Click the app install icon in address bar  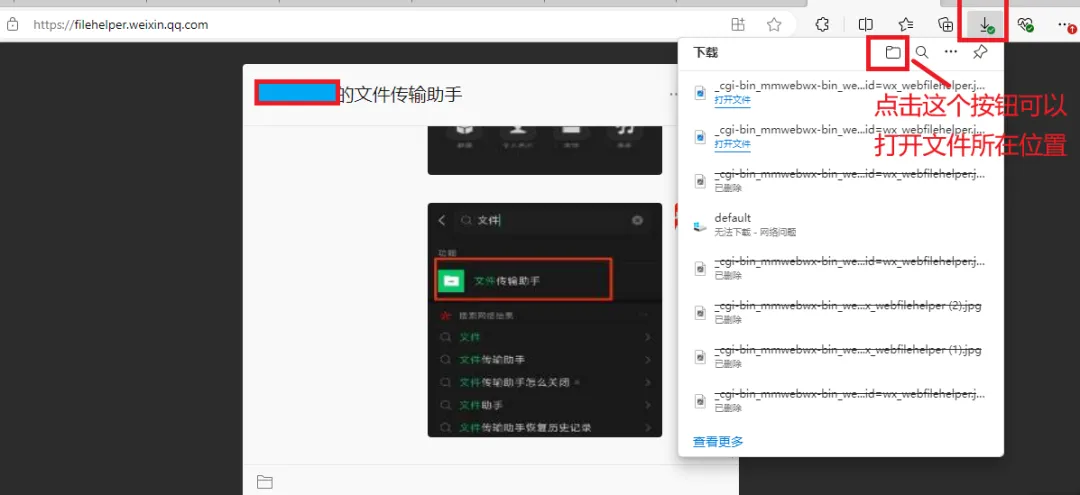[x=738, y=25]
